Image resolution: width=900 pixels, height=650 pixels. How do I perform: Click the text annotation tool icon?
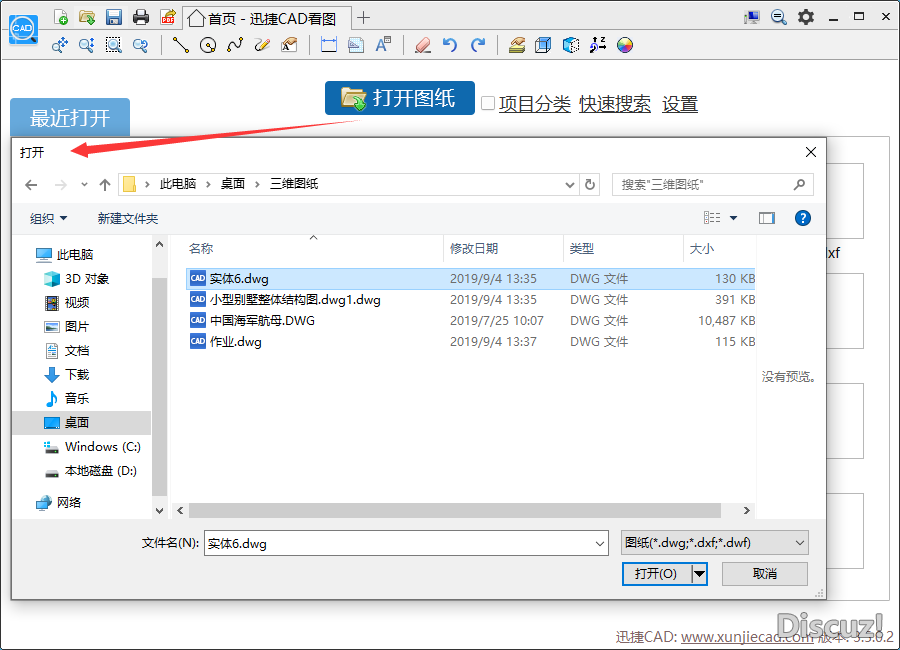pyautogui.click(x=383, y=44)
